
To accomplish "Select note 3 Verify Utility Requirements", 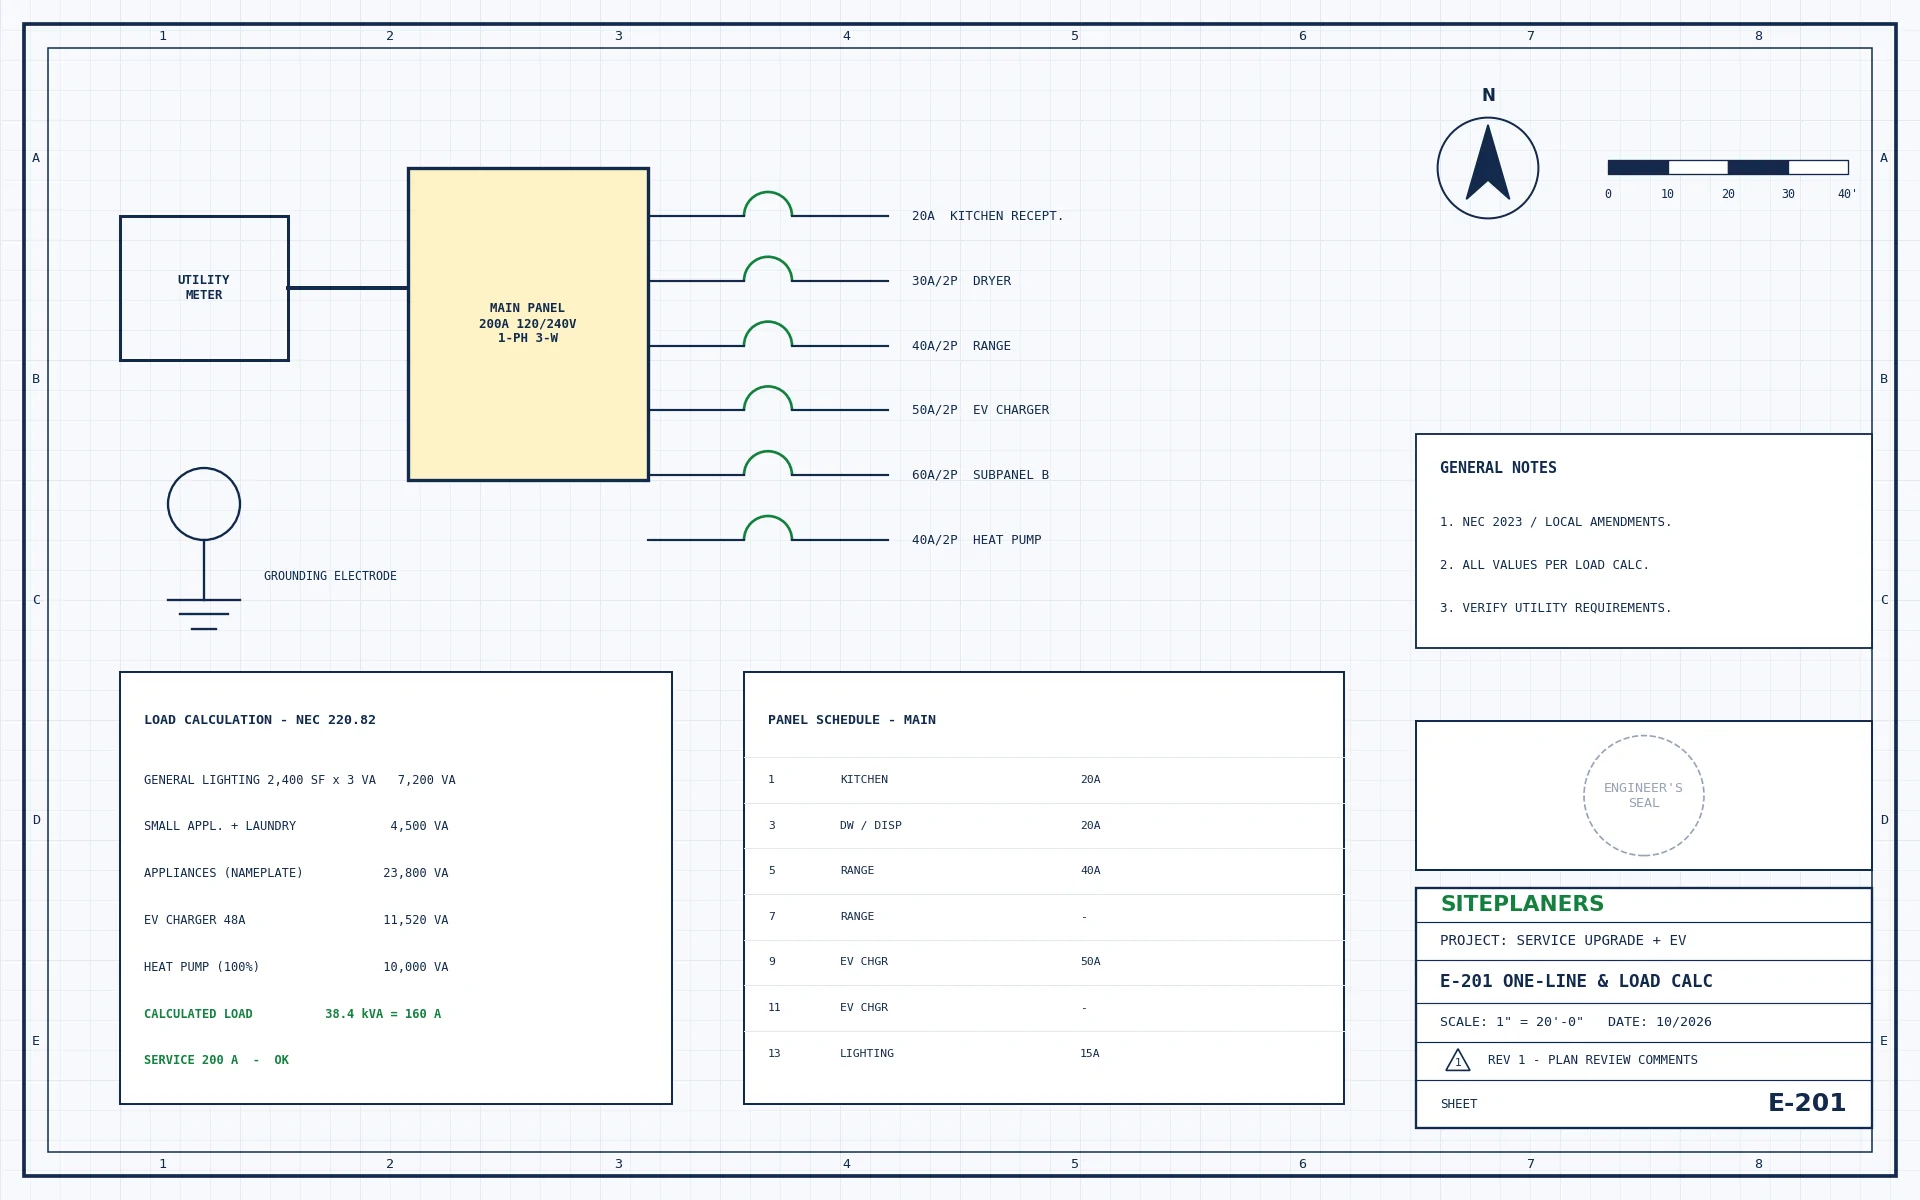I will click(1556, 608).
